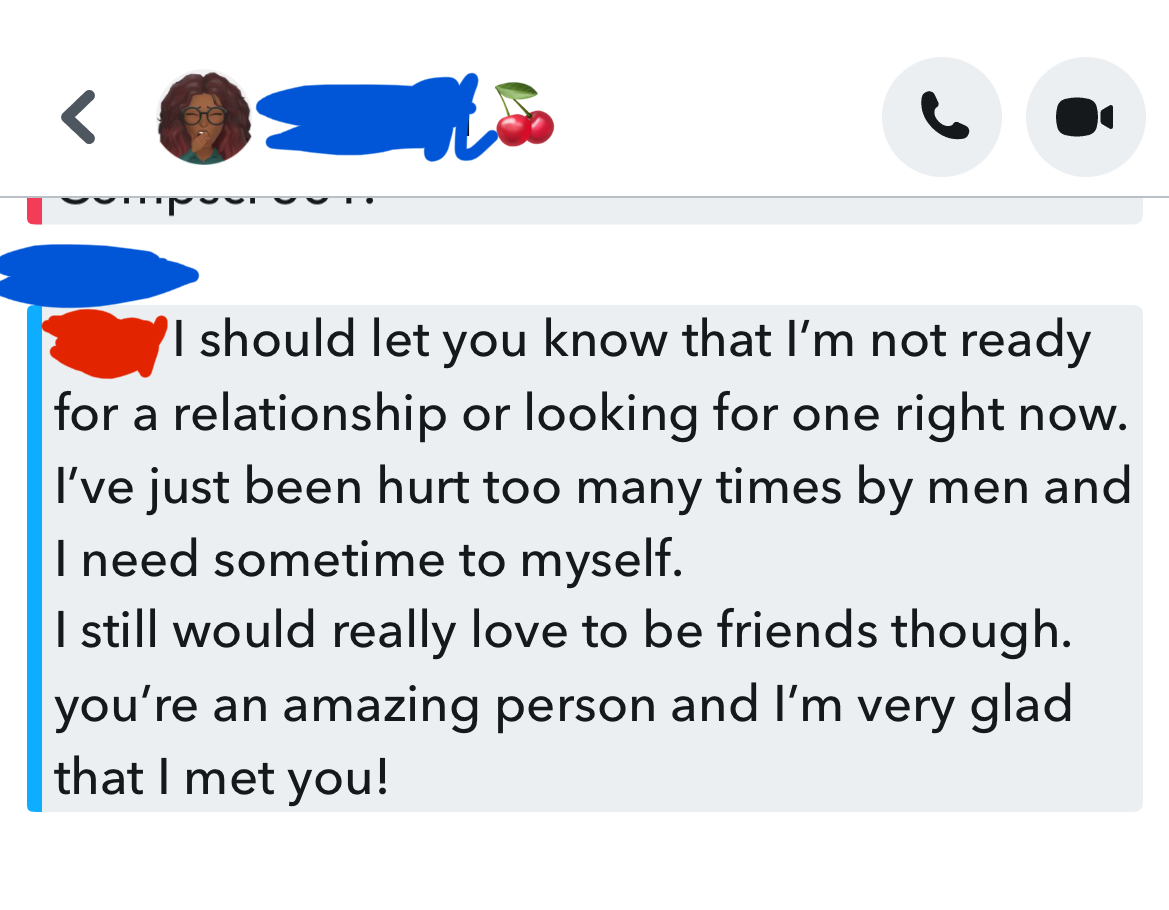Start a voice call with the phone icon
The height and width of the screenshot is (910, 1169).
[941, 117]
